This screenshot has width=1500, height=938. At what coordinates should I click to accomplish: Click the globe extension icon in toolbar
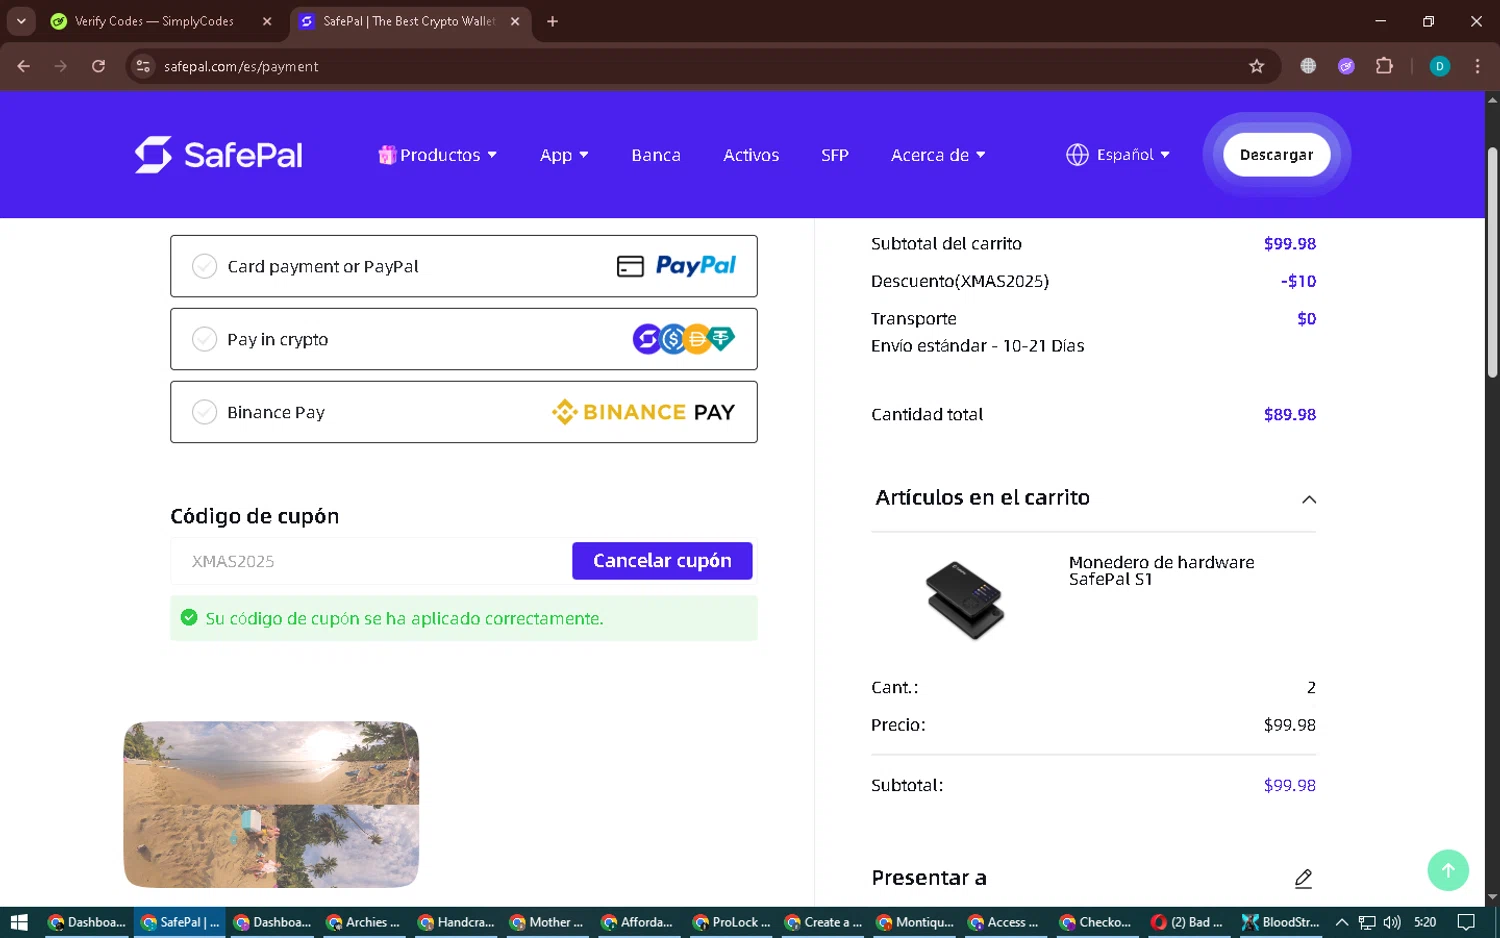point(1308,66)
